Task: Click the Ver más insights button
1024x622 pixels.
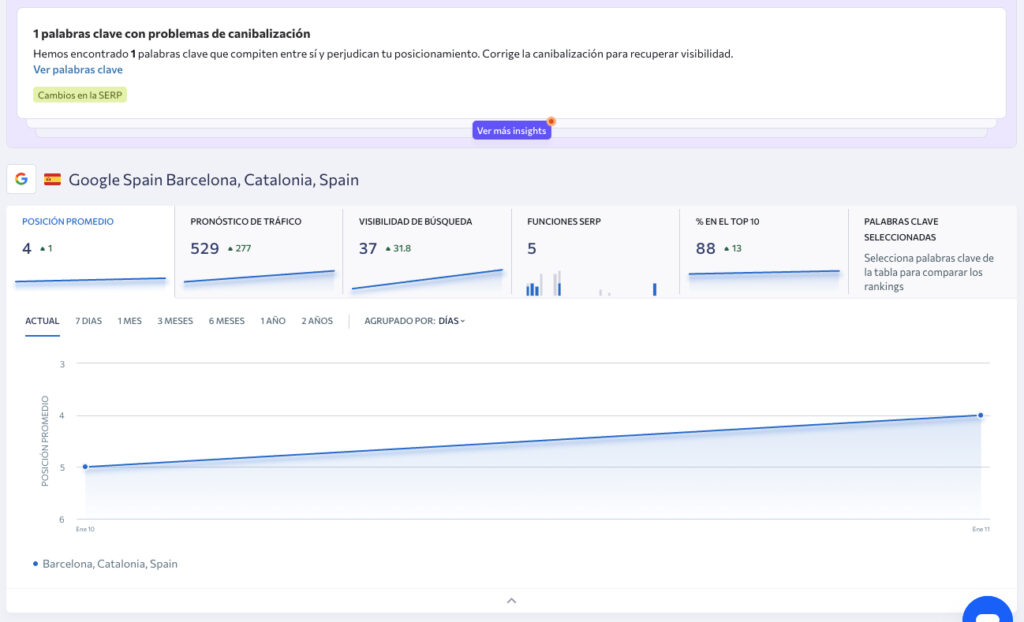Action: (511, 130)
